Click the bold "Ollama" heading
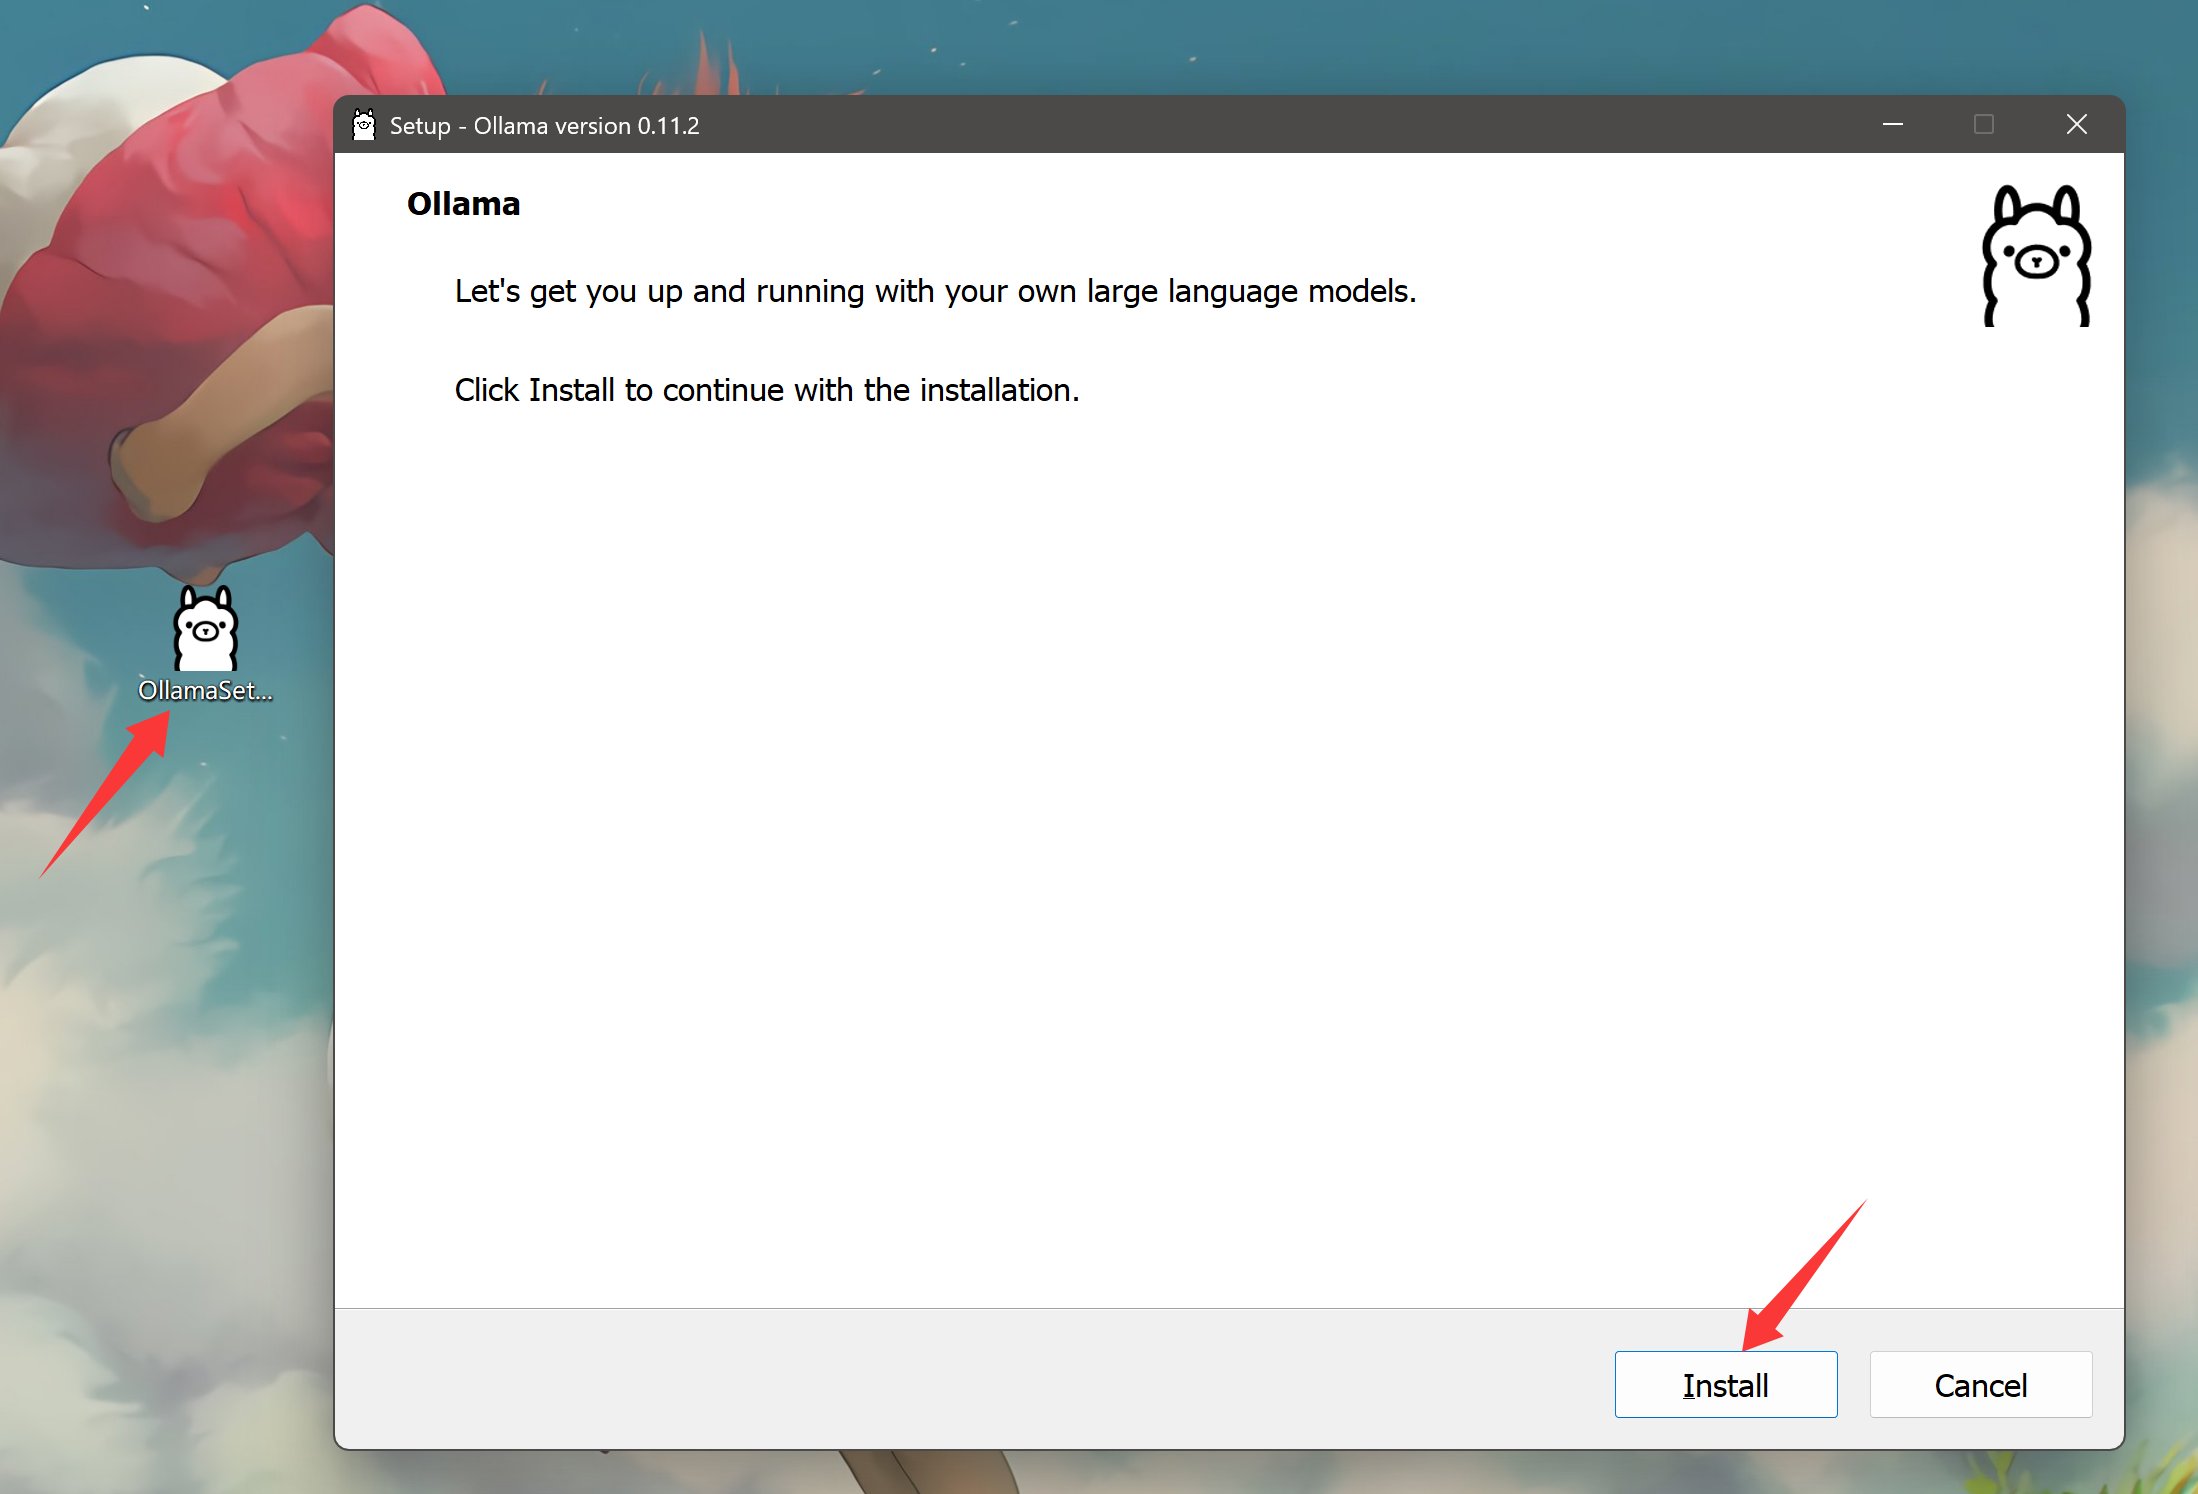Viewport: 2198px width, 1494px height. pyautogui.click(x=463, y=204)
